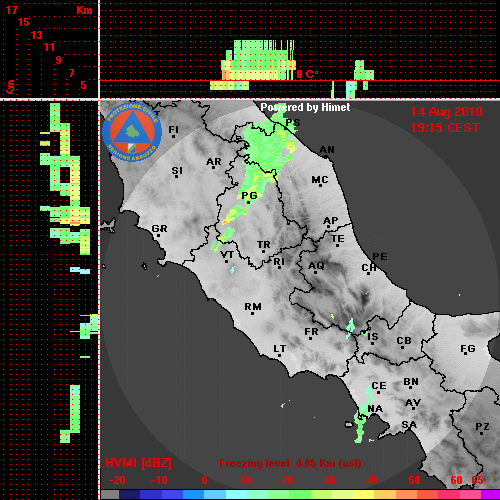Click the TR city label

click(264, 245)
